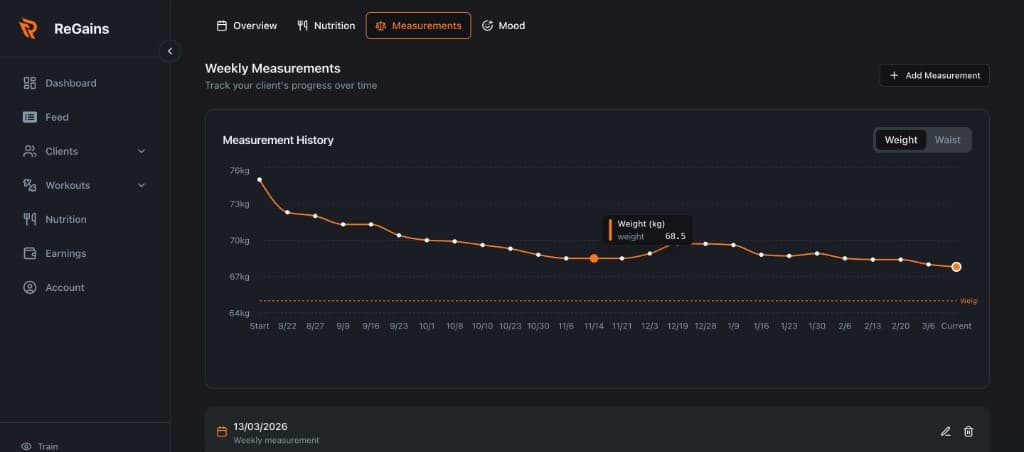Click the ReGains logo icon
The image size is (1024, 452).
tap(28, 29)
